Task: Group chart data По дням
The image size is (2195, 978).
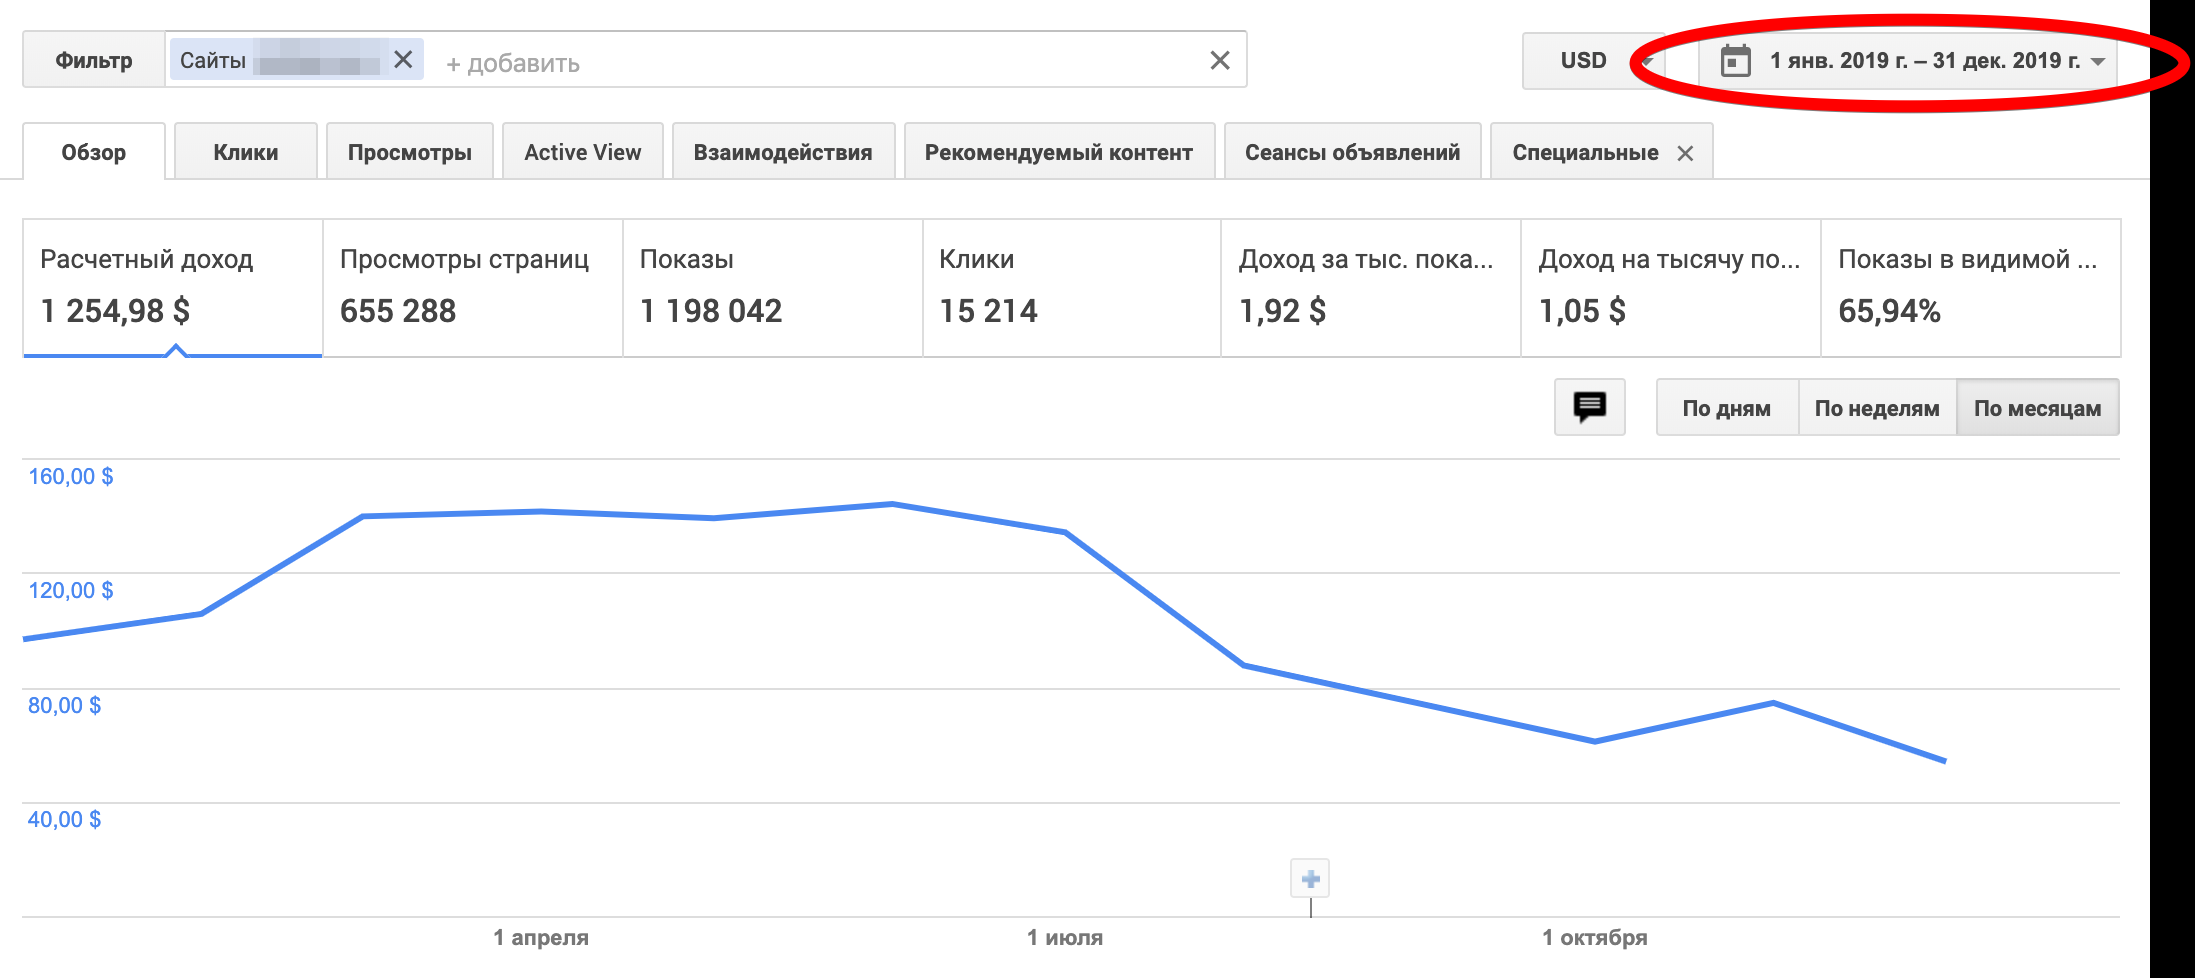Action: (1726, 408)
